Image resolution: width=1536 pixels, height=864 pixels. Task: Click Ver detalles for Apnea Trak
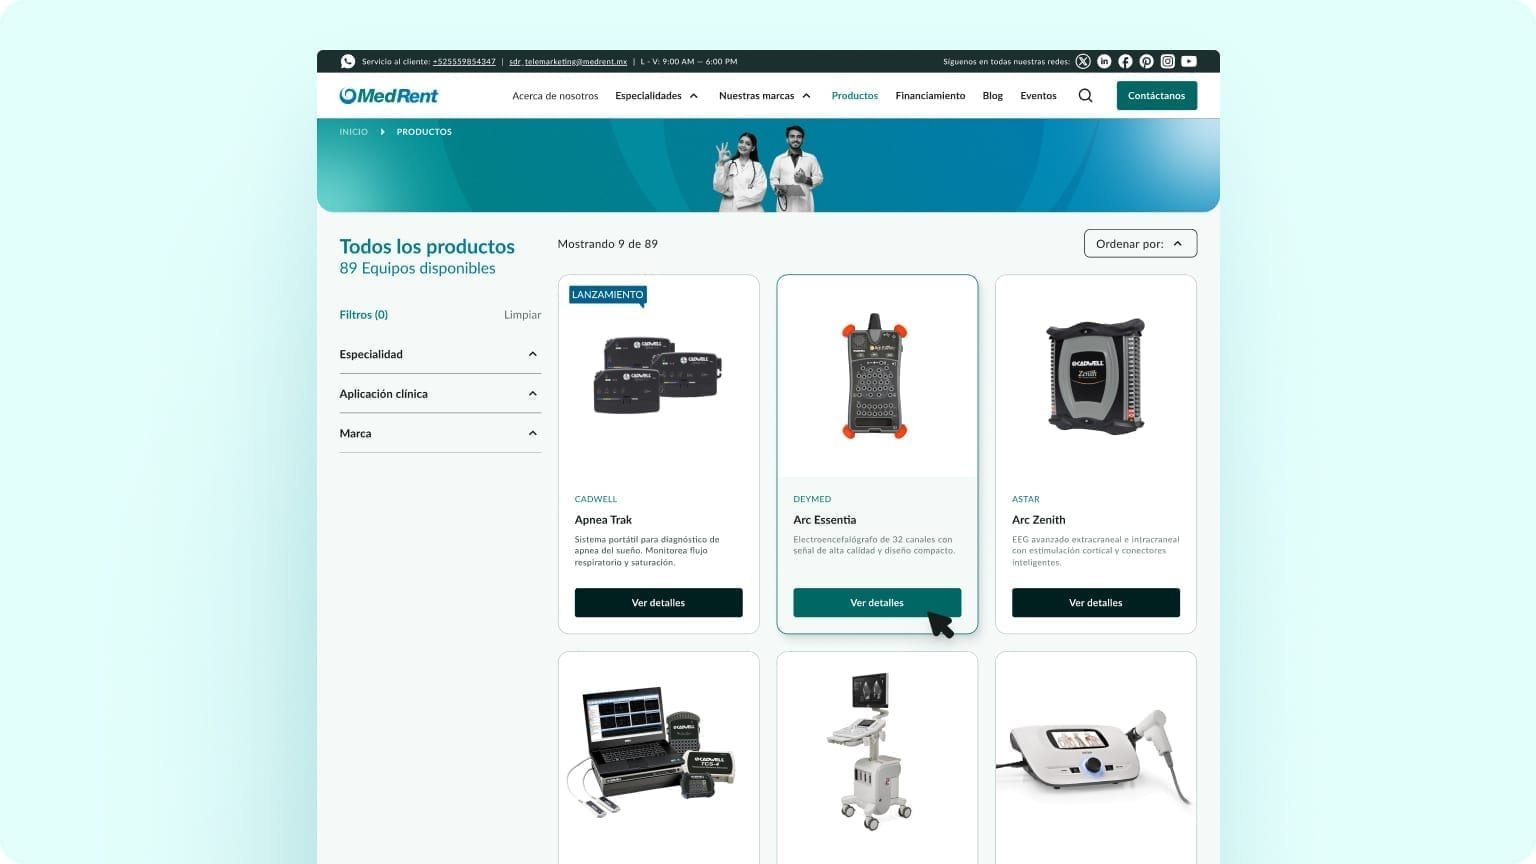tap(658, 603)
